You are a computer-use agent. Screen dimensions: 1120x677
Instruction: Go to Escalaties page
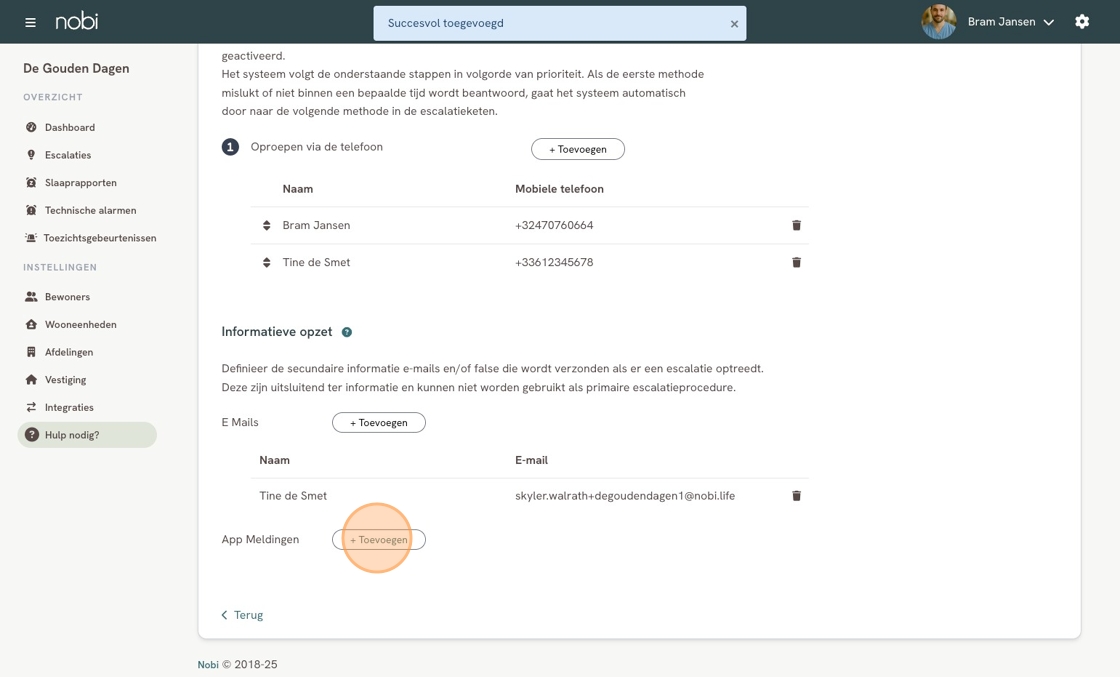tap(67, 155)
